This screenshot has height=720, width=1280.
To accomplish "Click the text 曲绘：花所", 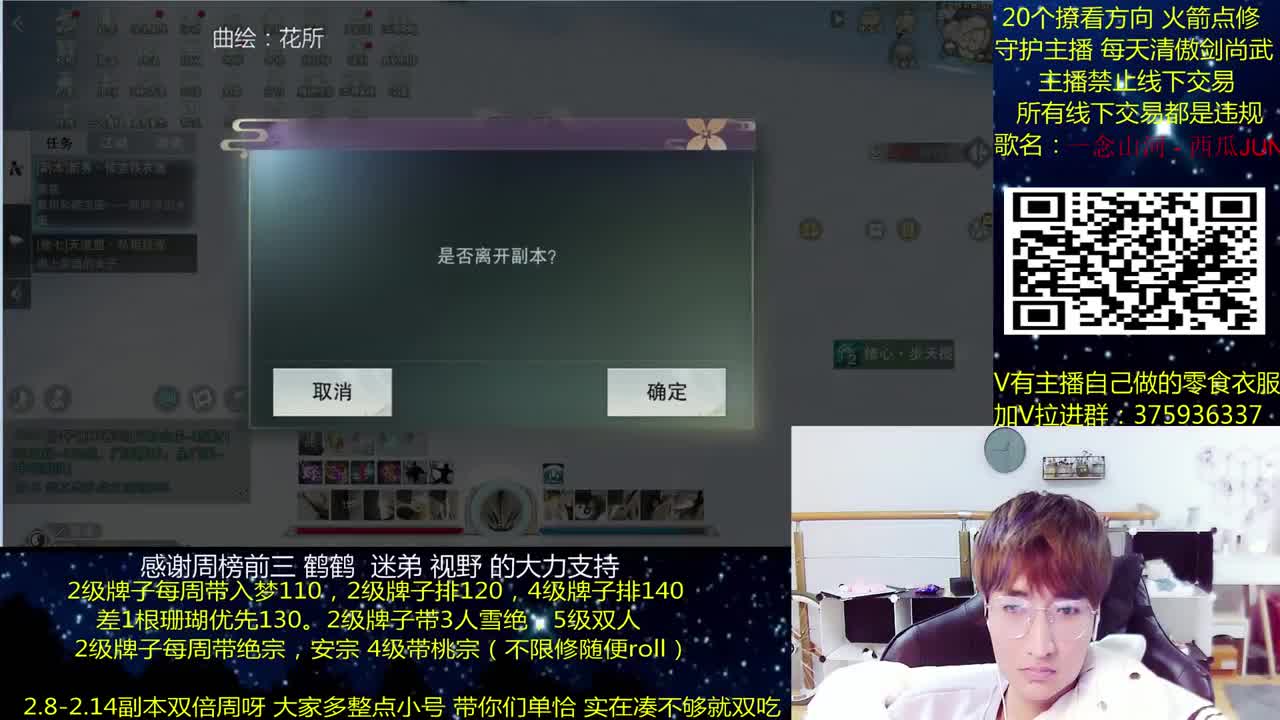I will click(268, 39).
